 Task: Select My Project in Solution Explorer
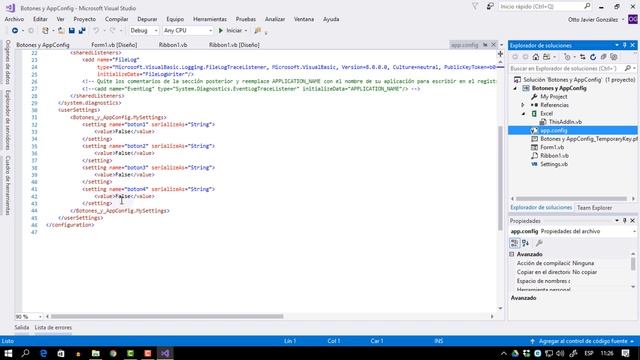coord(553,97)
